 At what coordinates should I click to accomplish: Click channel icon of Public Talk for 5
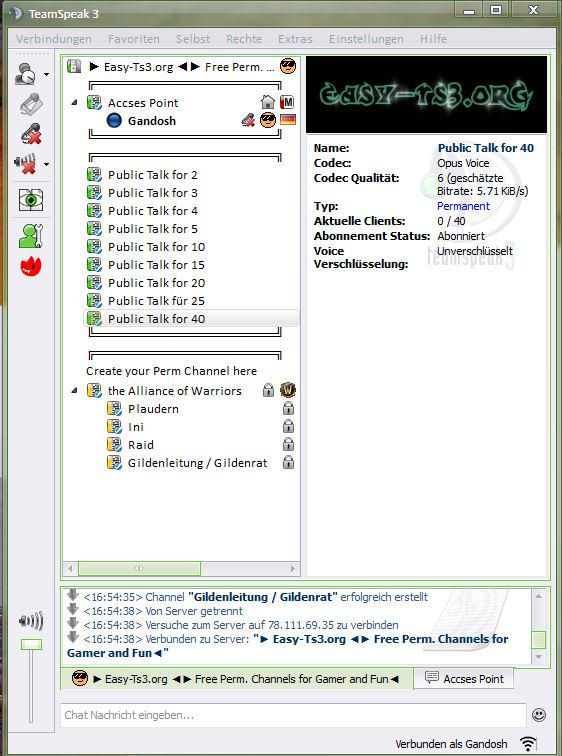tap(94, 229)
